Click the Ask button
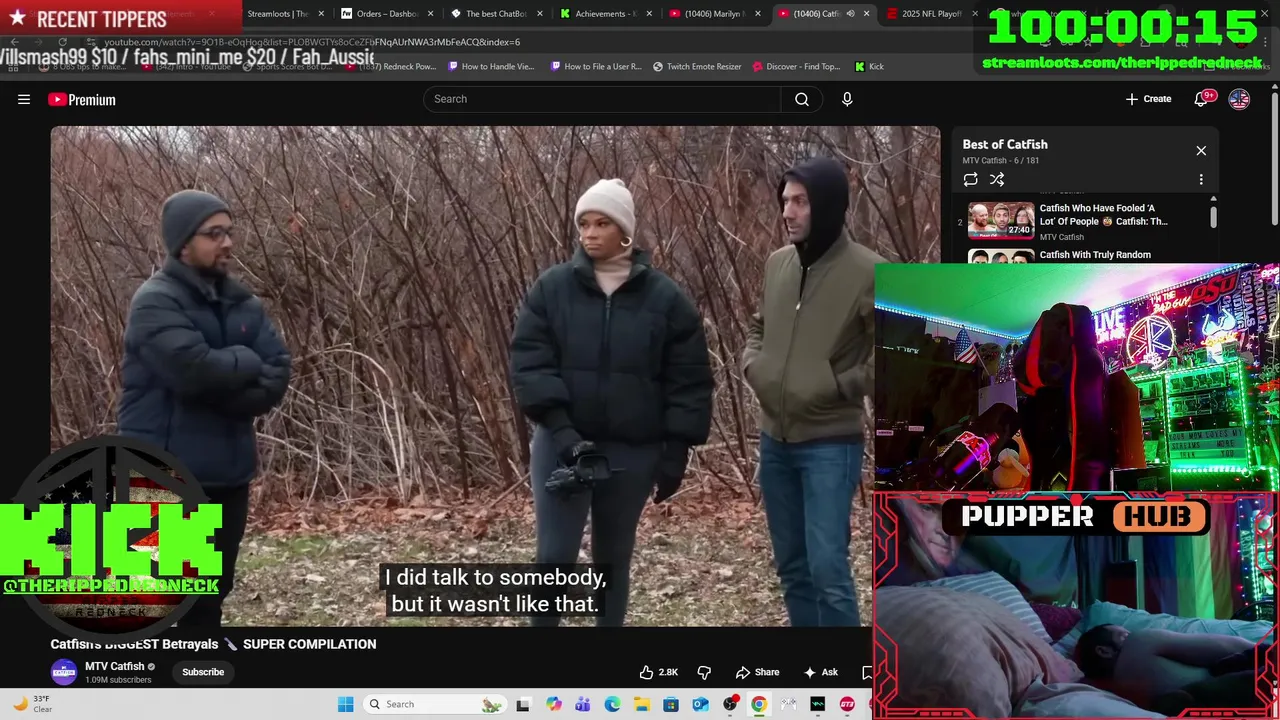This screenshot has width=1280, height=720. (x=820, y=672)
